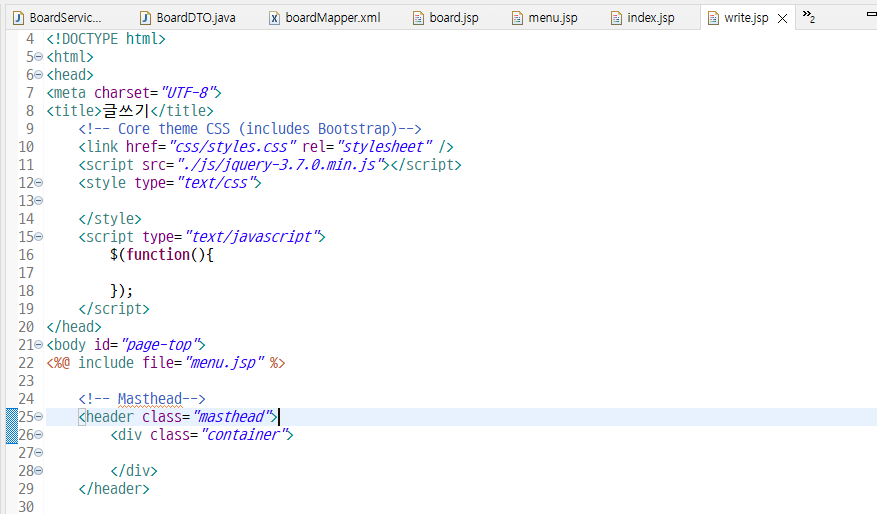Image resolution: width=877 pixels, height=514 pixels.
Task: Show hidden editor tabs list
Action: click(809, 17)
